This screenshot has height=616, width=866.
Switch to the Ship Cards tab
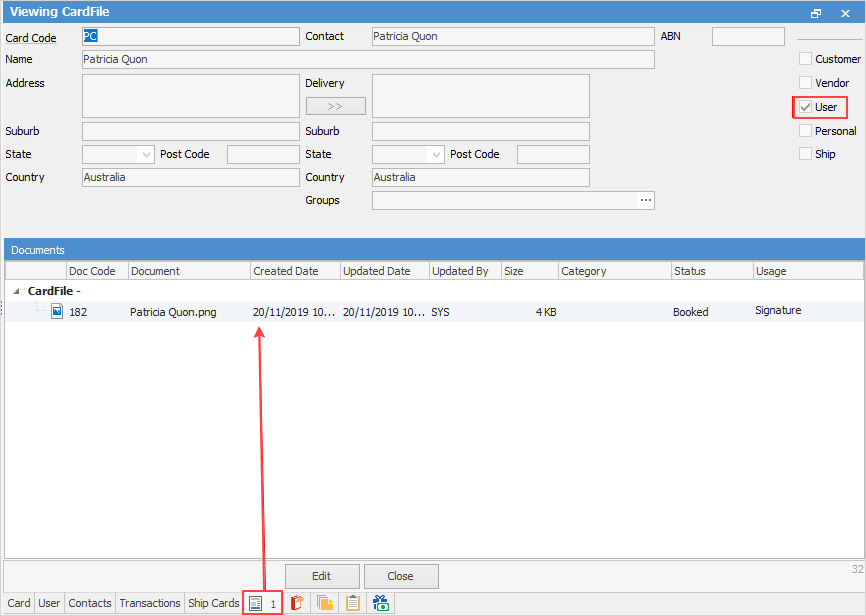coord(214,603)
